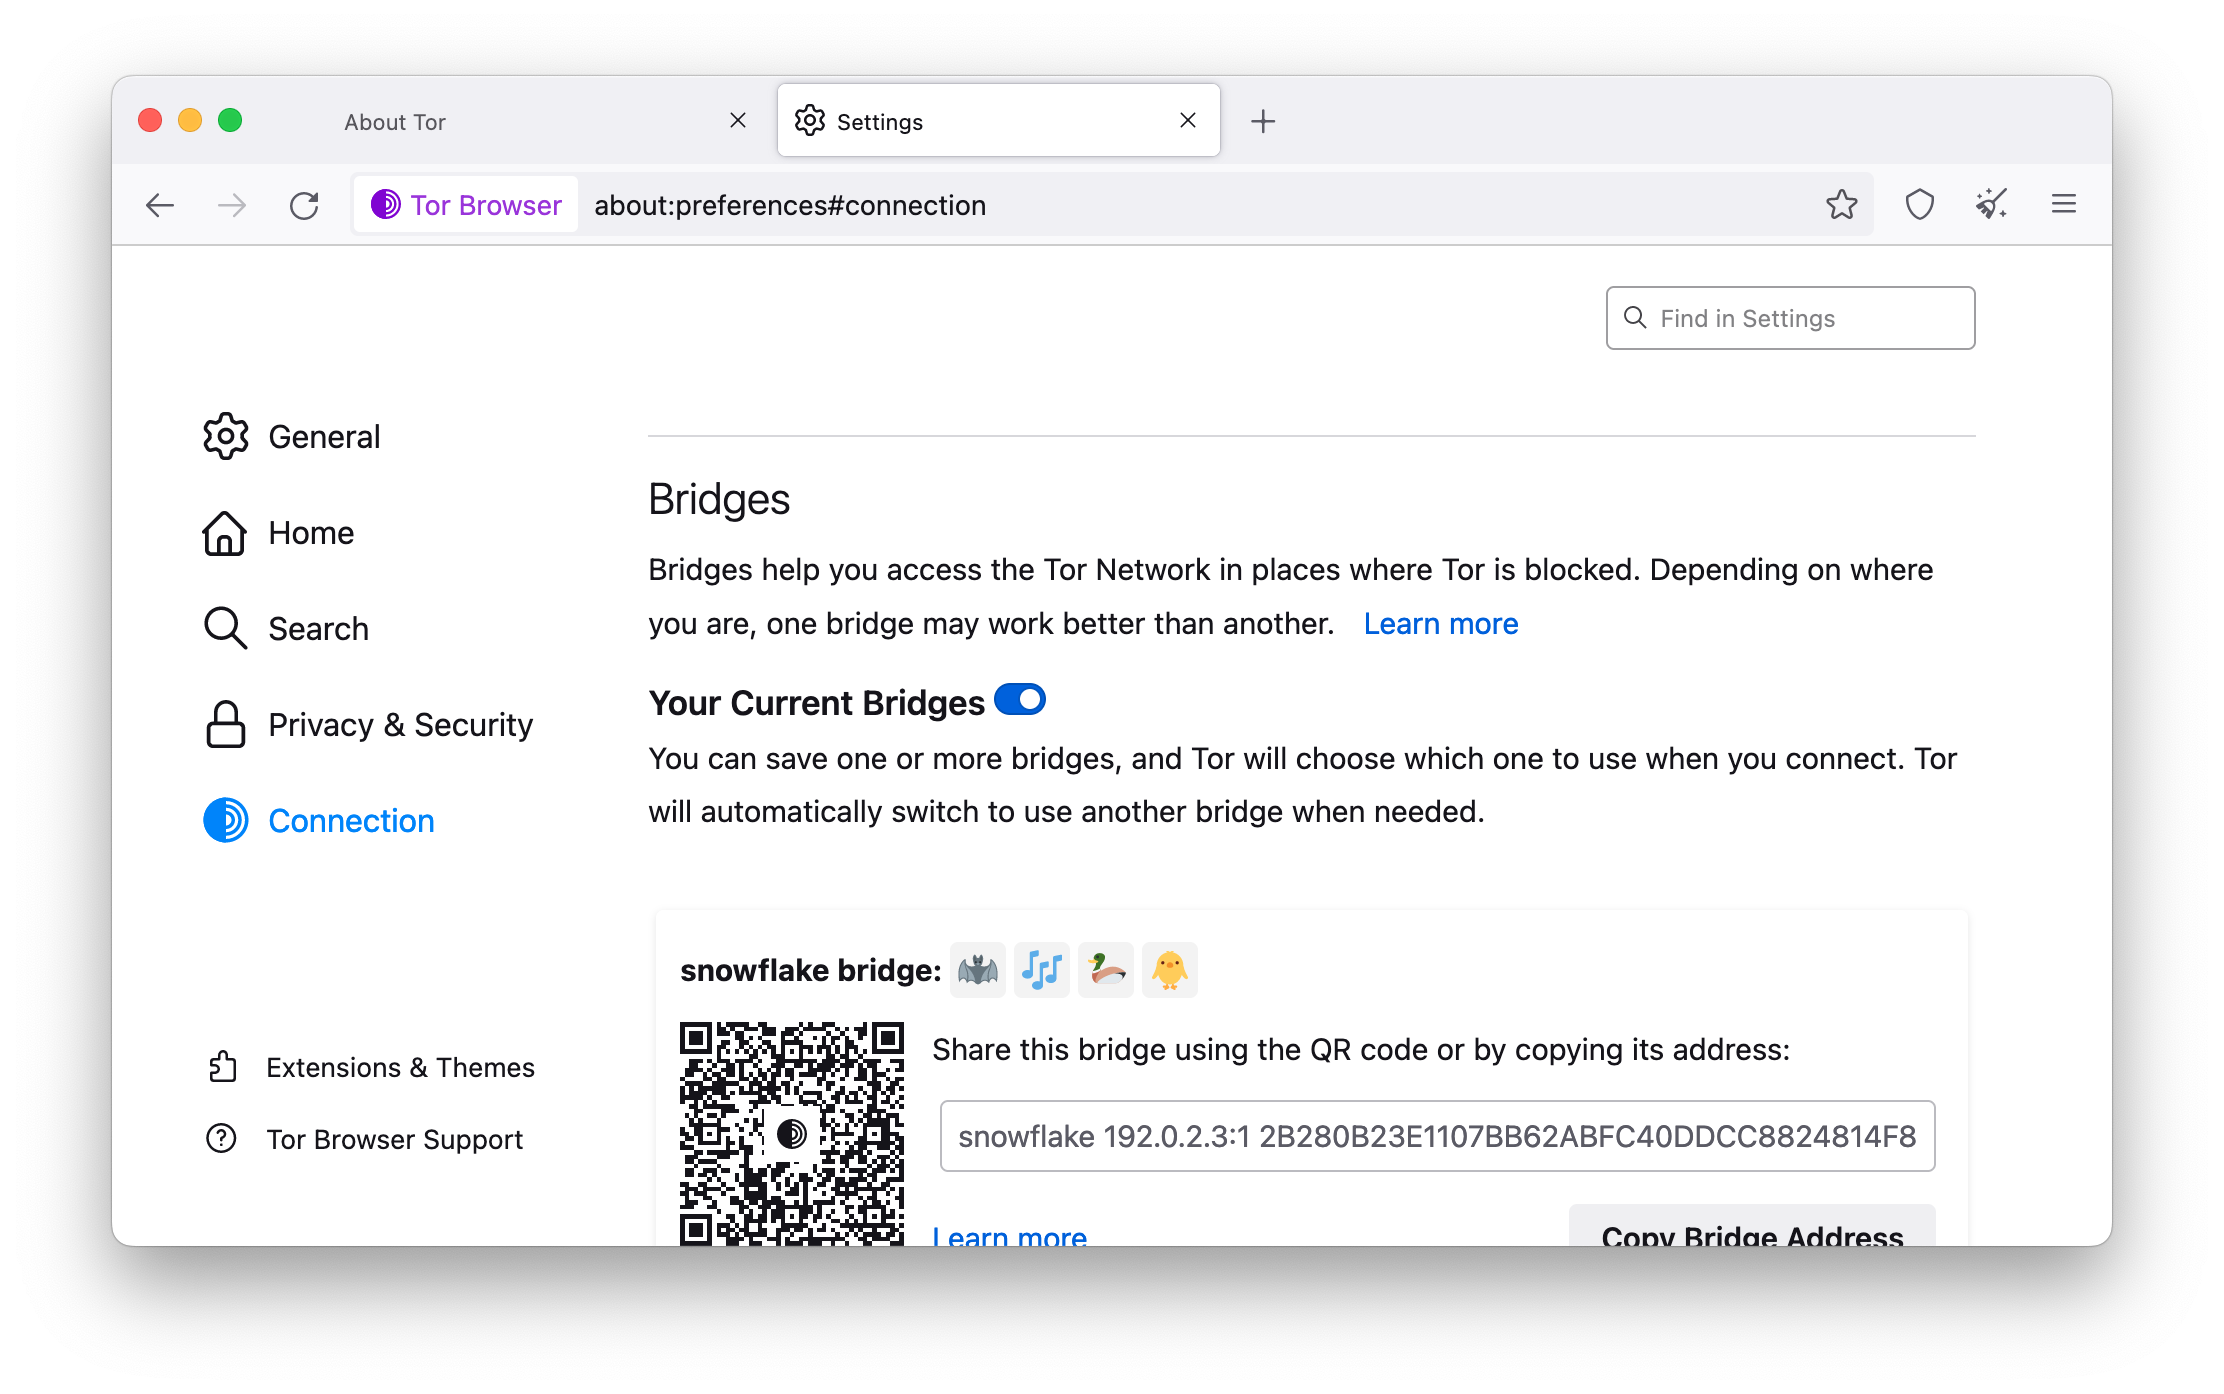This screenshot has height=1394, width=2224.
Task: Close the Settings tab
Action: point(1188,121)
